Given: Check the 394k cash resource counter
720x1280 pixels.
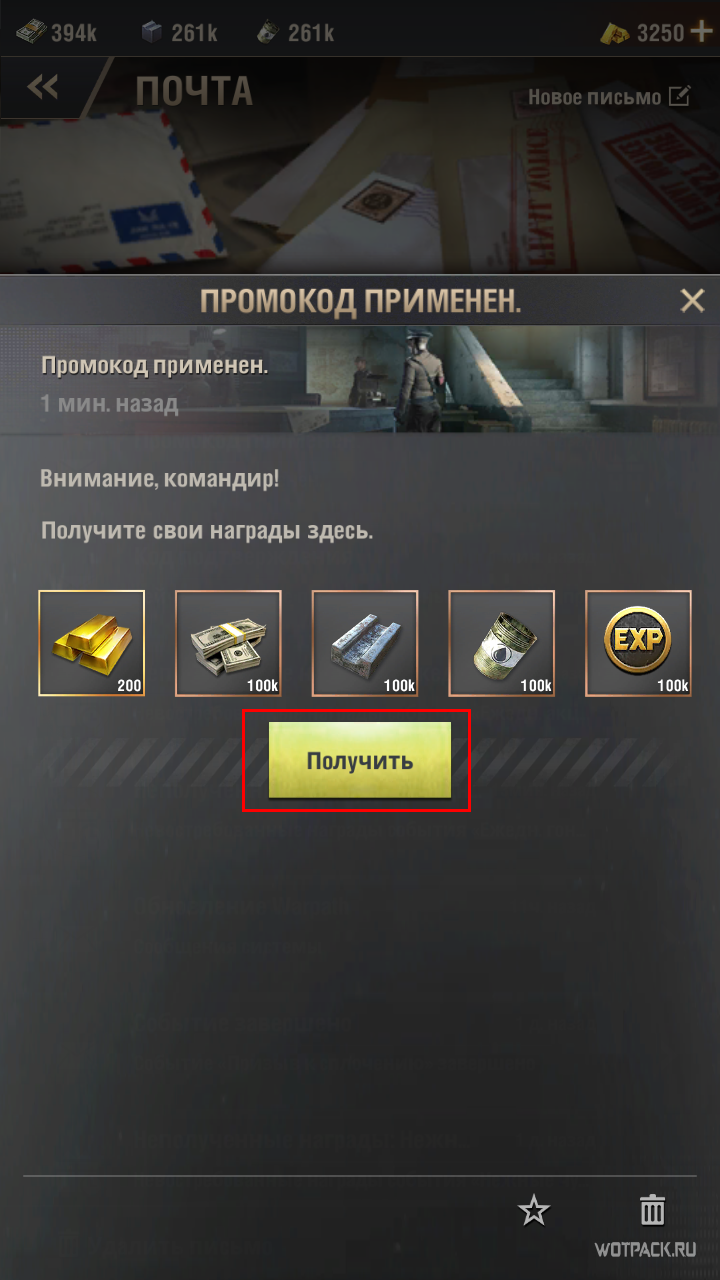Looking at the screenshot, I should (x=56, y=32).
